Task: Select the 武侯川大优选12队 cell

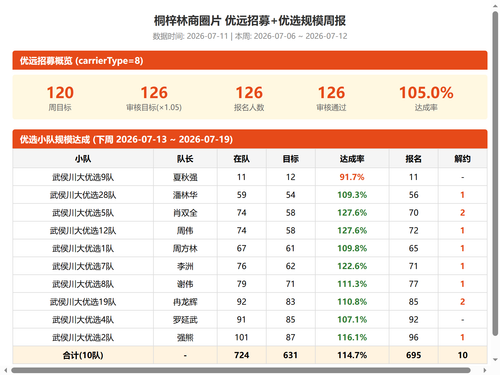Action: (x=83, y=230)
